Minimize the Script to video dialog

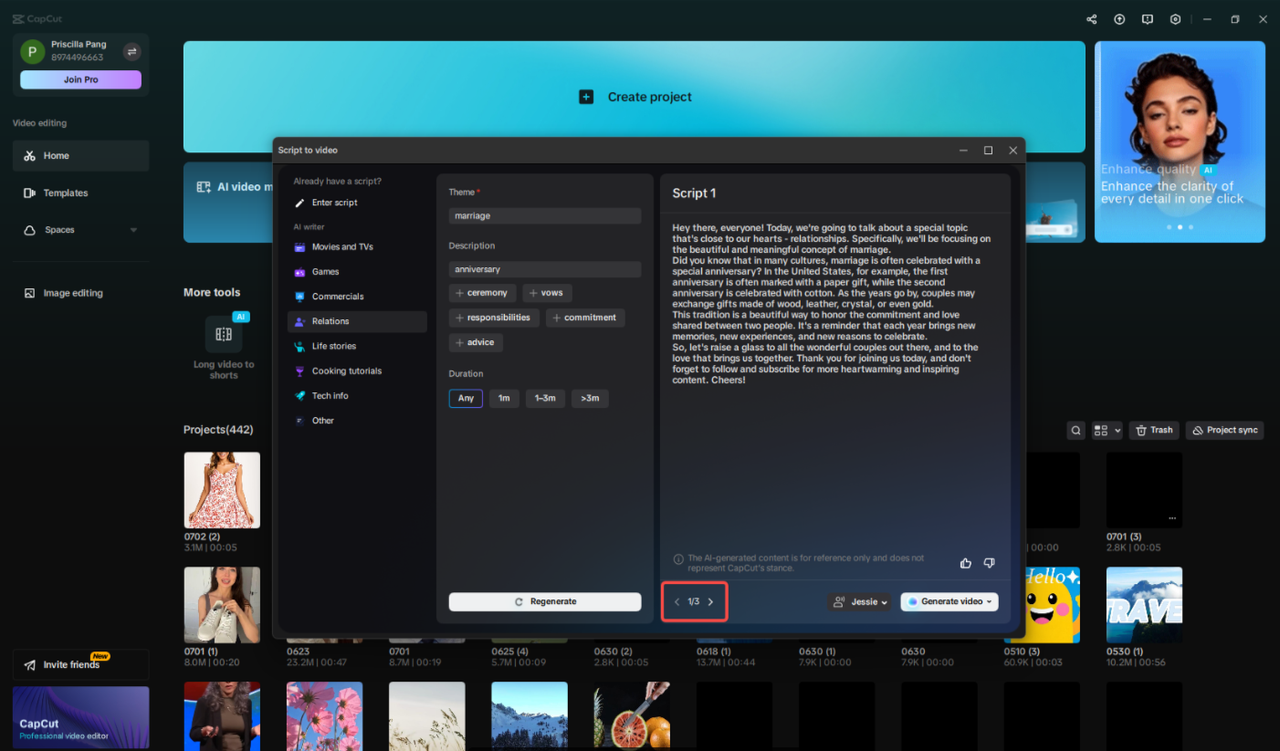(963, 150)
